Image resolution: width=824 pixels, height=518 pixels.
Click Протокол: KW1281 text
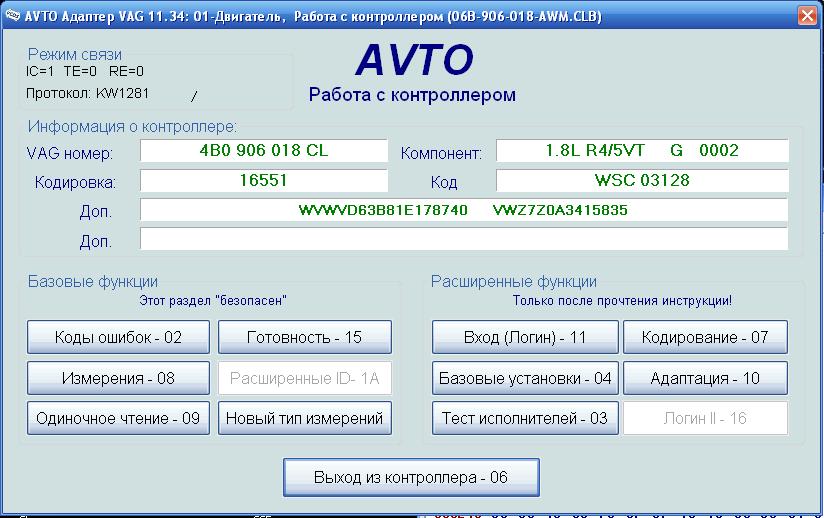coord(87,94)
